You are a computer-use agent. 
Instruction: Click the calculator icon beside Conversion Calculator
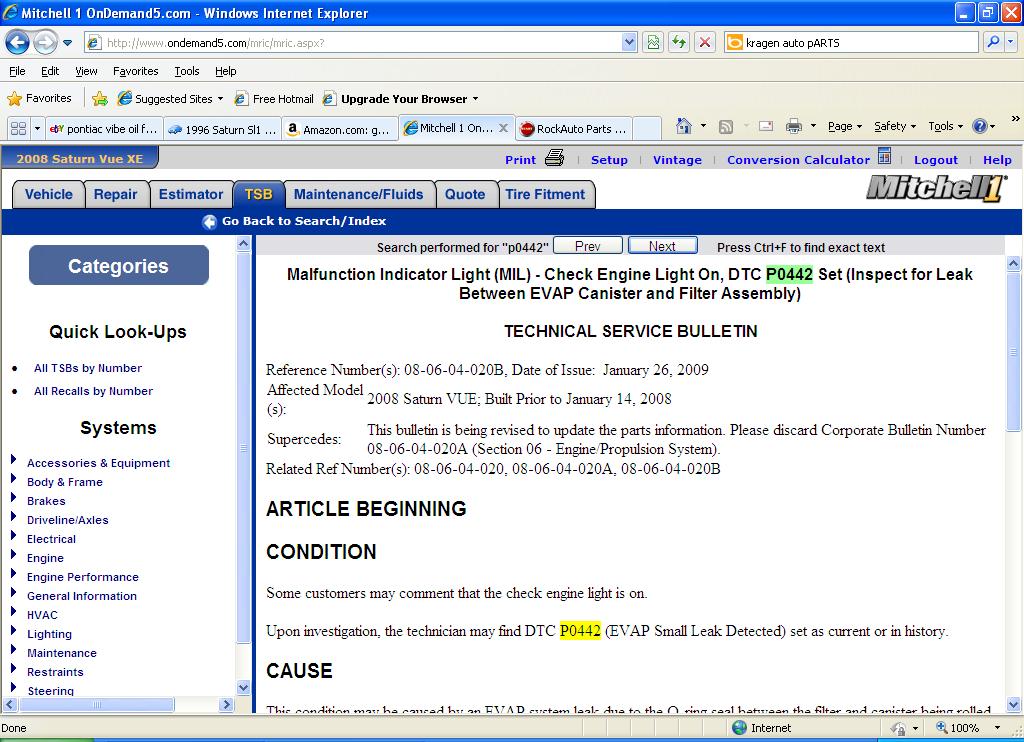(884, 156)
